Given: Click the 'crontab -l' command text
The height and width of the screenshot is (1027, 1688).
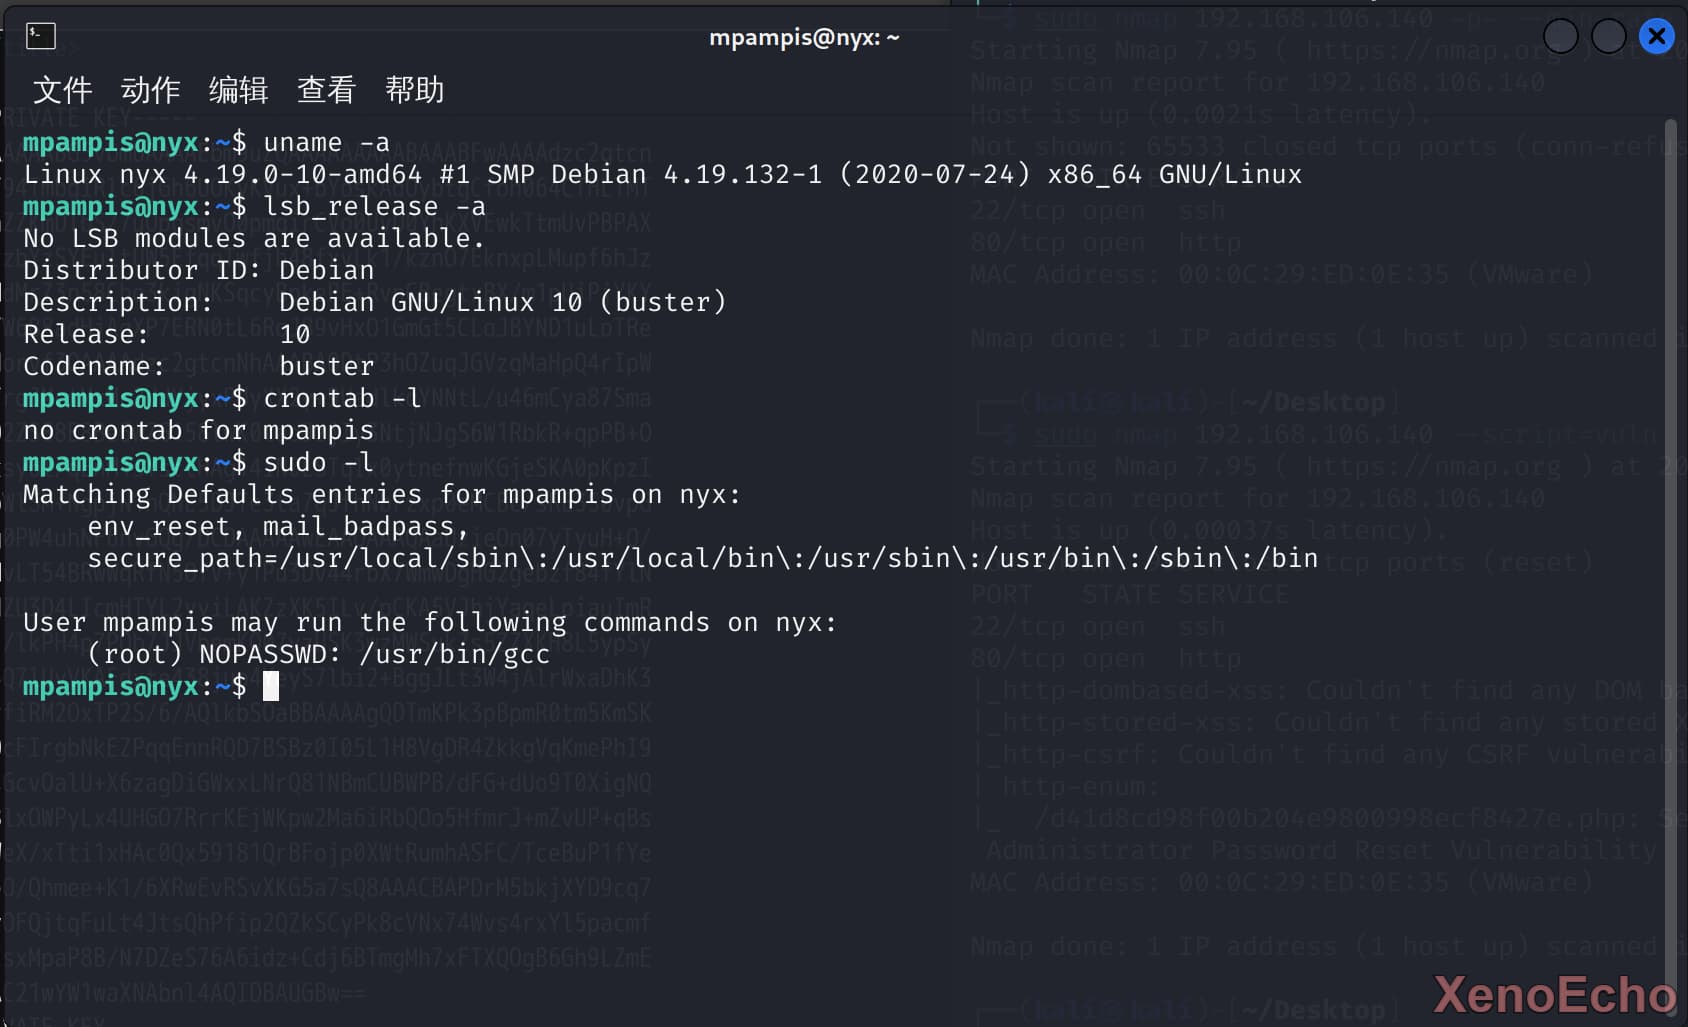Looking at the screenshot, I should point(342,399).
